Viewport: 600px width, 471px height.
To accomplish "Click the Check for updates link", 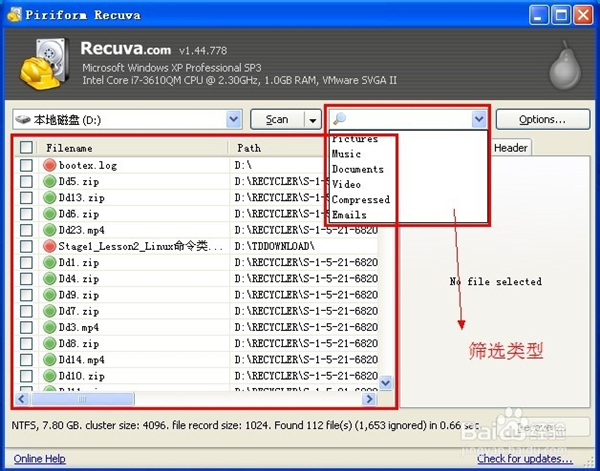I will pos(525,458).
